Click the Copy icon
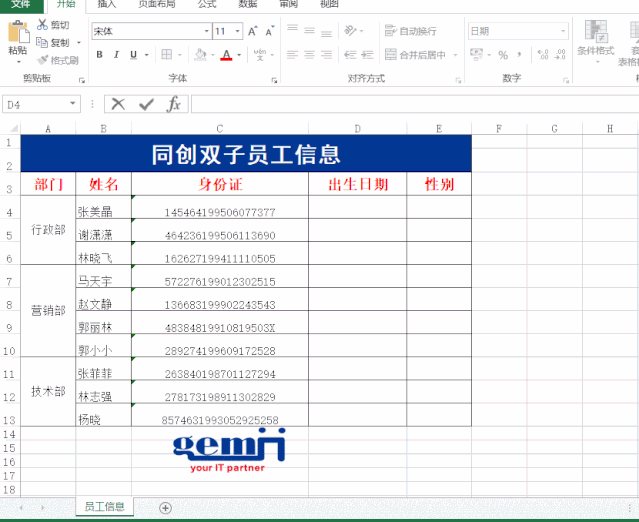This screenshot has height=522, width=639. click(x=42, y=42)
